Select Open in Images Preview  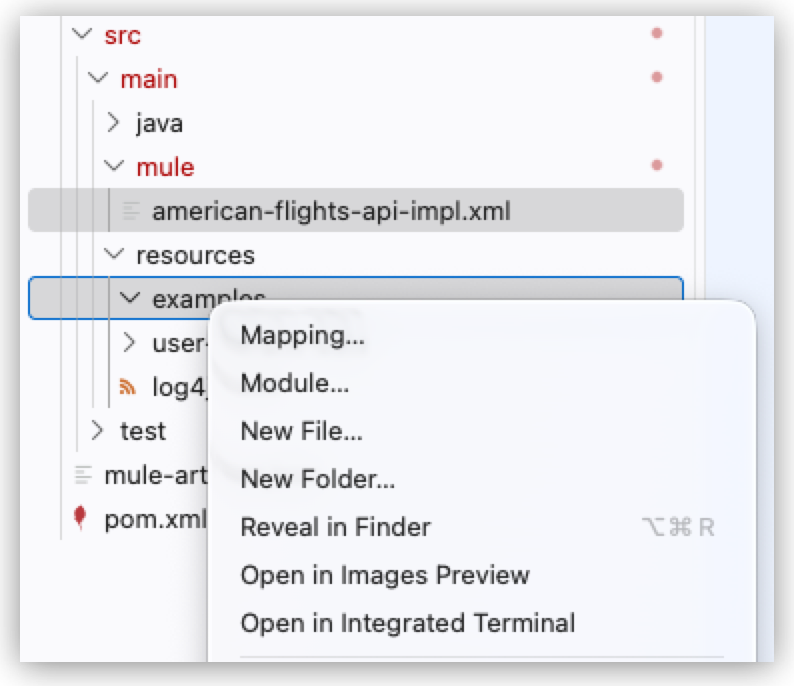click(482, 575)
